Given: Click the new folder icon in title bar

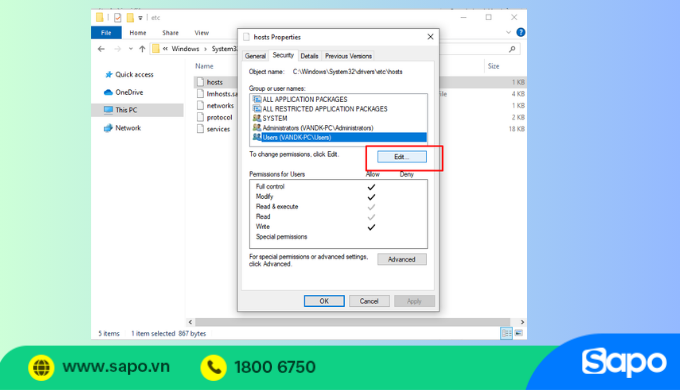Looking at the screenshot, I should tap(130, 17).
